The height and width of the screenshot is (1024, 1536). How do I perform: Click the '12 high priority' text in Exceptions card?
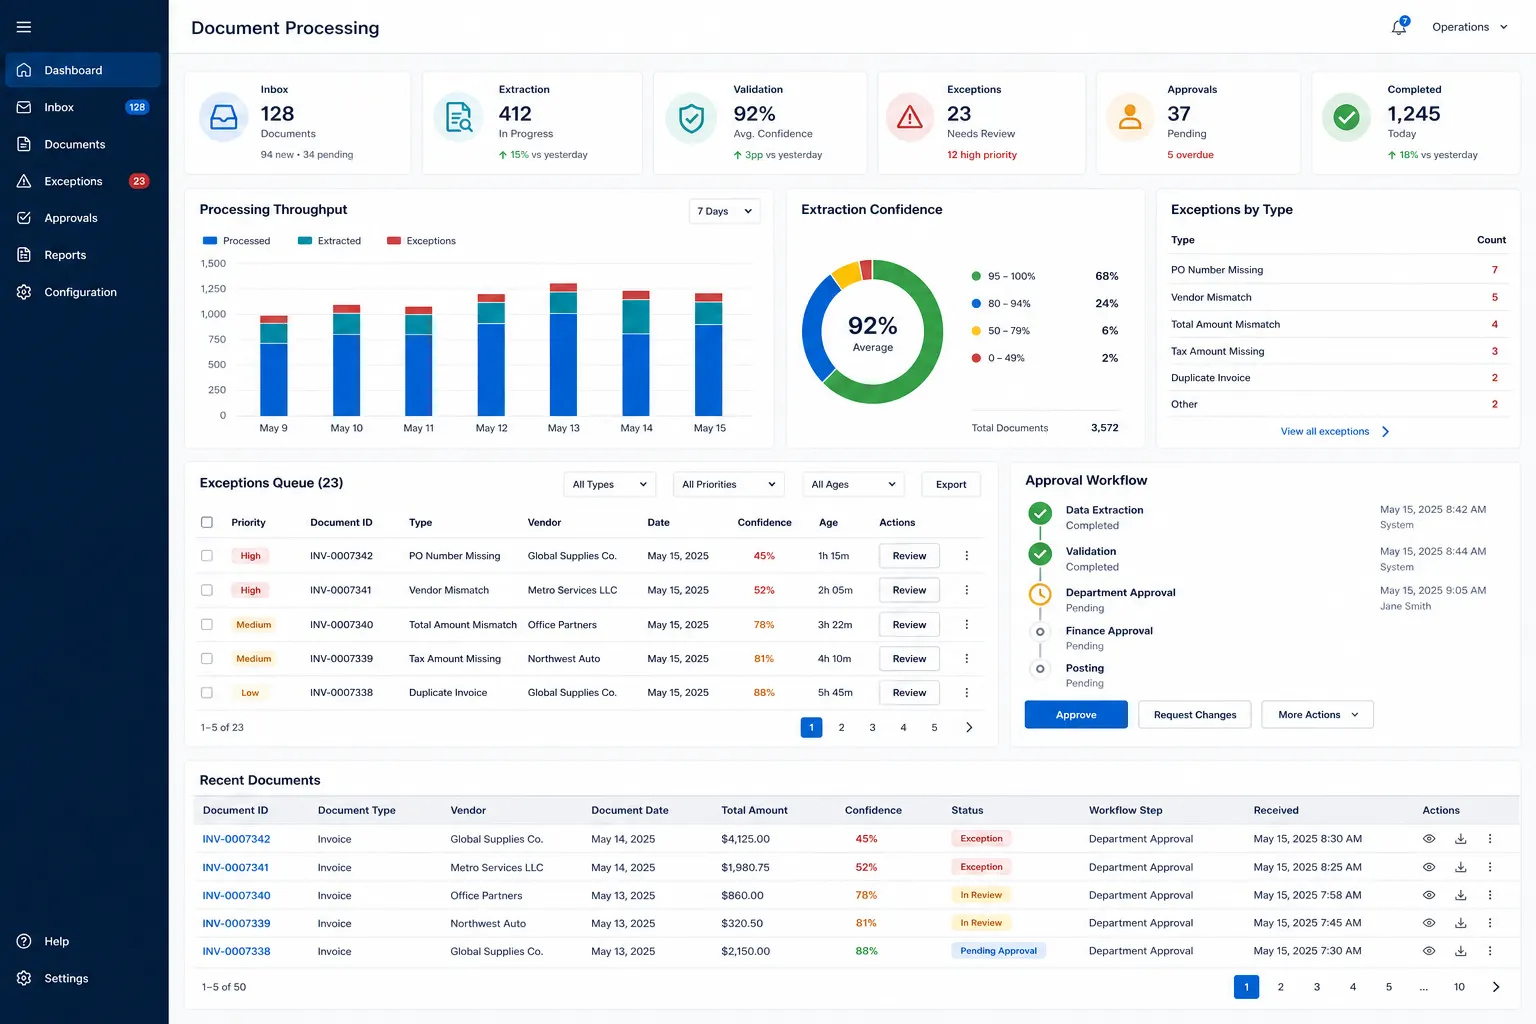[x=982, y=155]
